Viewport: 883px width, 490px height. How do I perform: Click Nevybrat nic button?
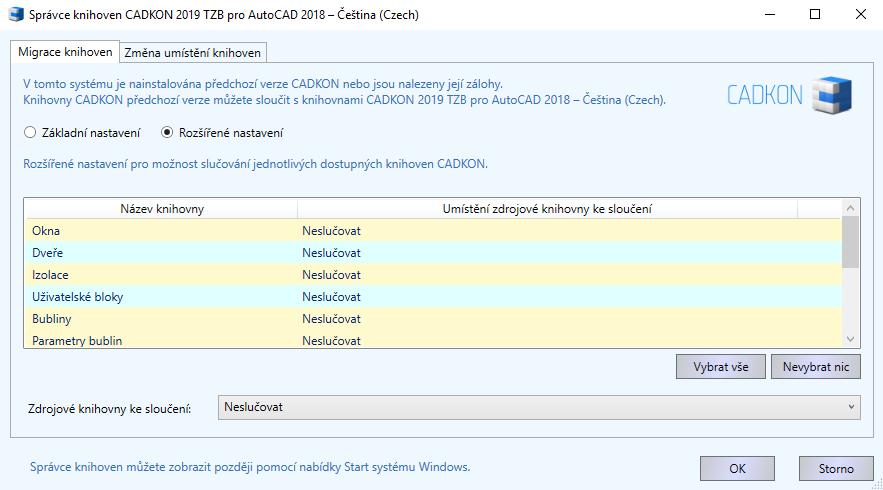(815, 367)
